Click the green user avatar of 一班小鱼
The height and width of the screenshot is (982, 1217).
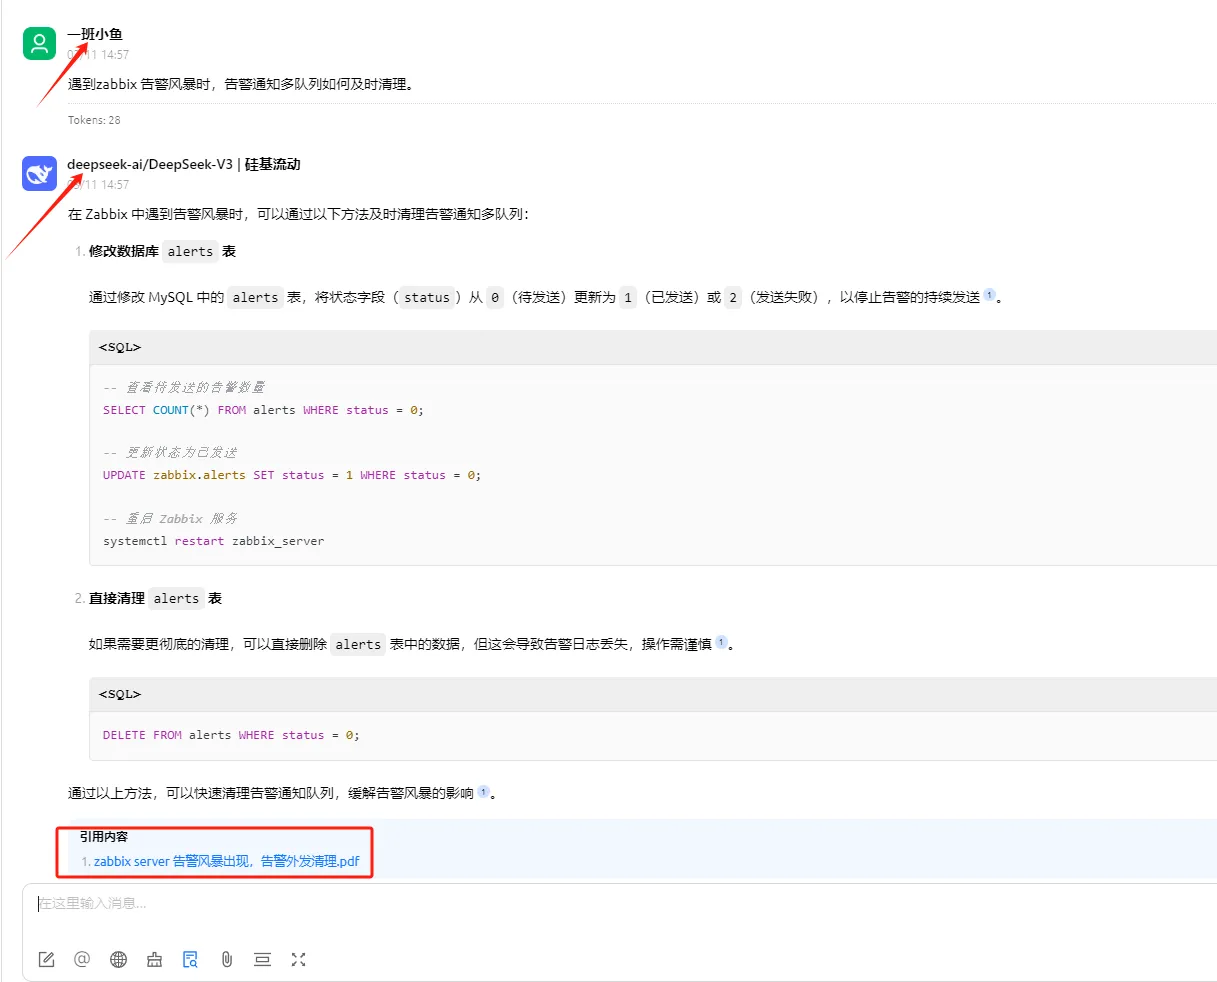(39, 43)
